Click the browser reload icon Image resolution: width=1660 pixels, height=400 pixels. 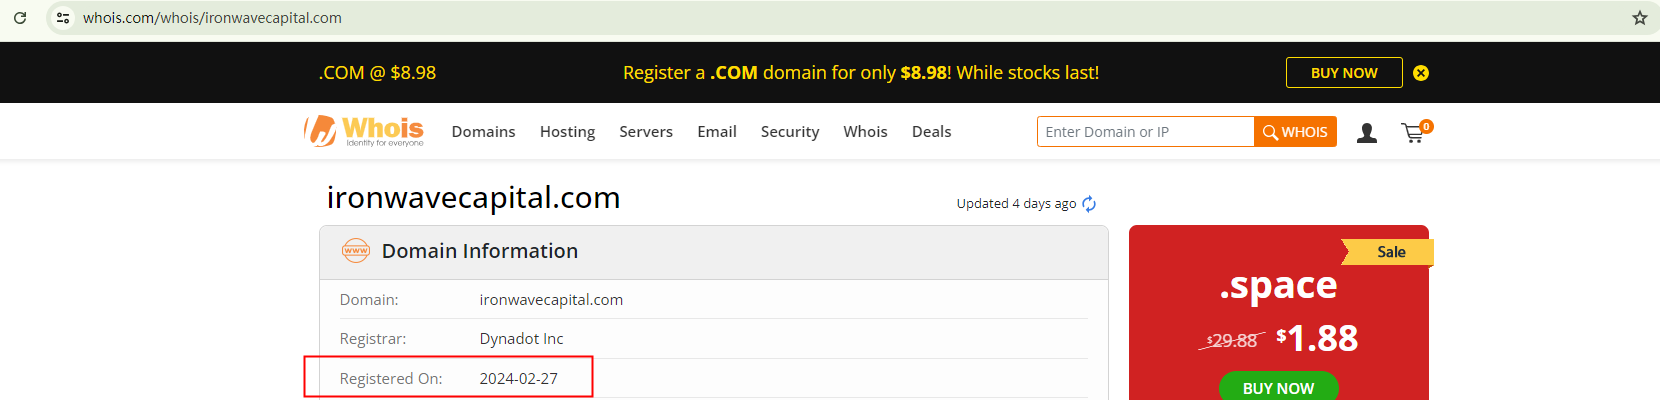20,18
